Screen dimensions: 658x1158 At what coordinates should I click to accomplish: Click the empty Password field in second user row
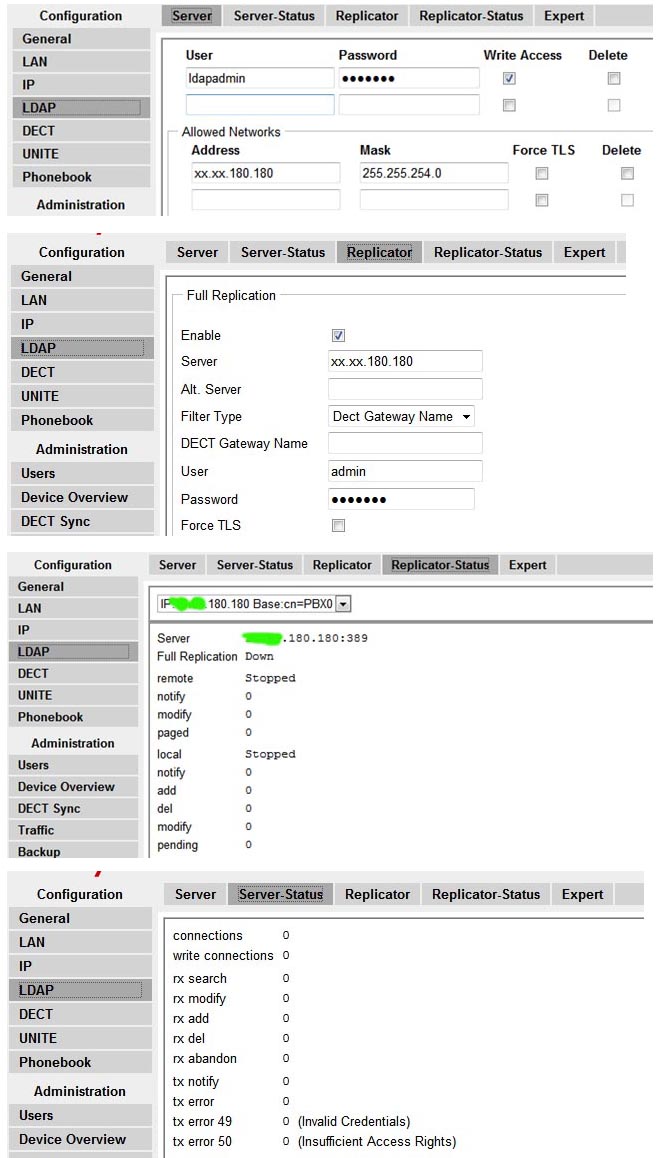(409, 105)
